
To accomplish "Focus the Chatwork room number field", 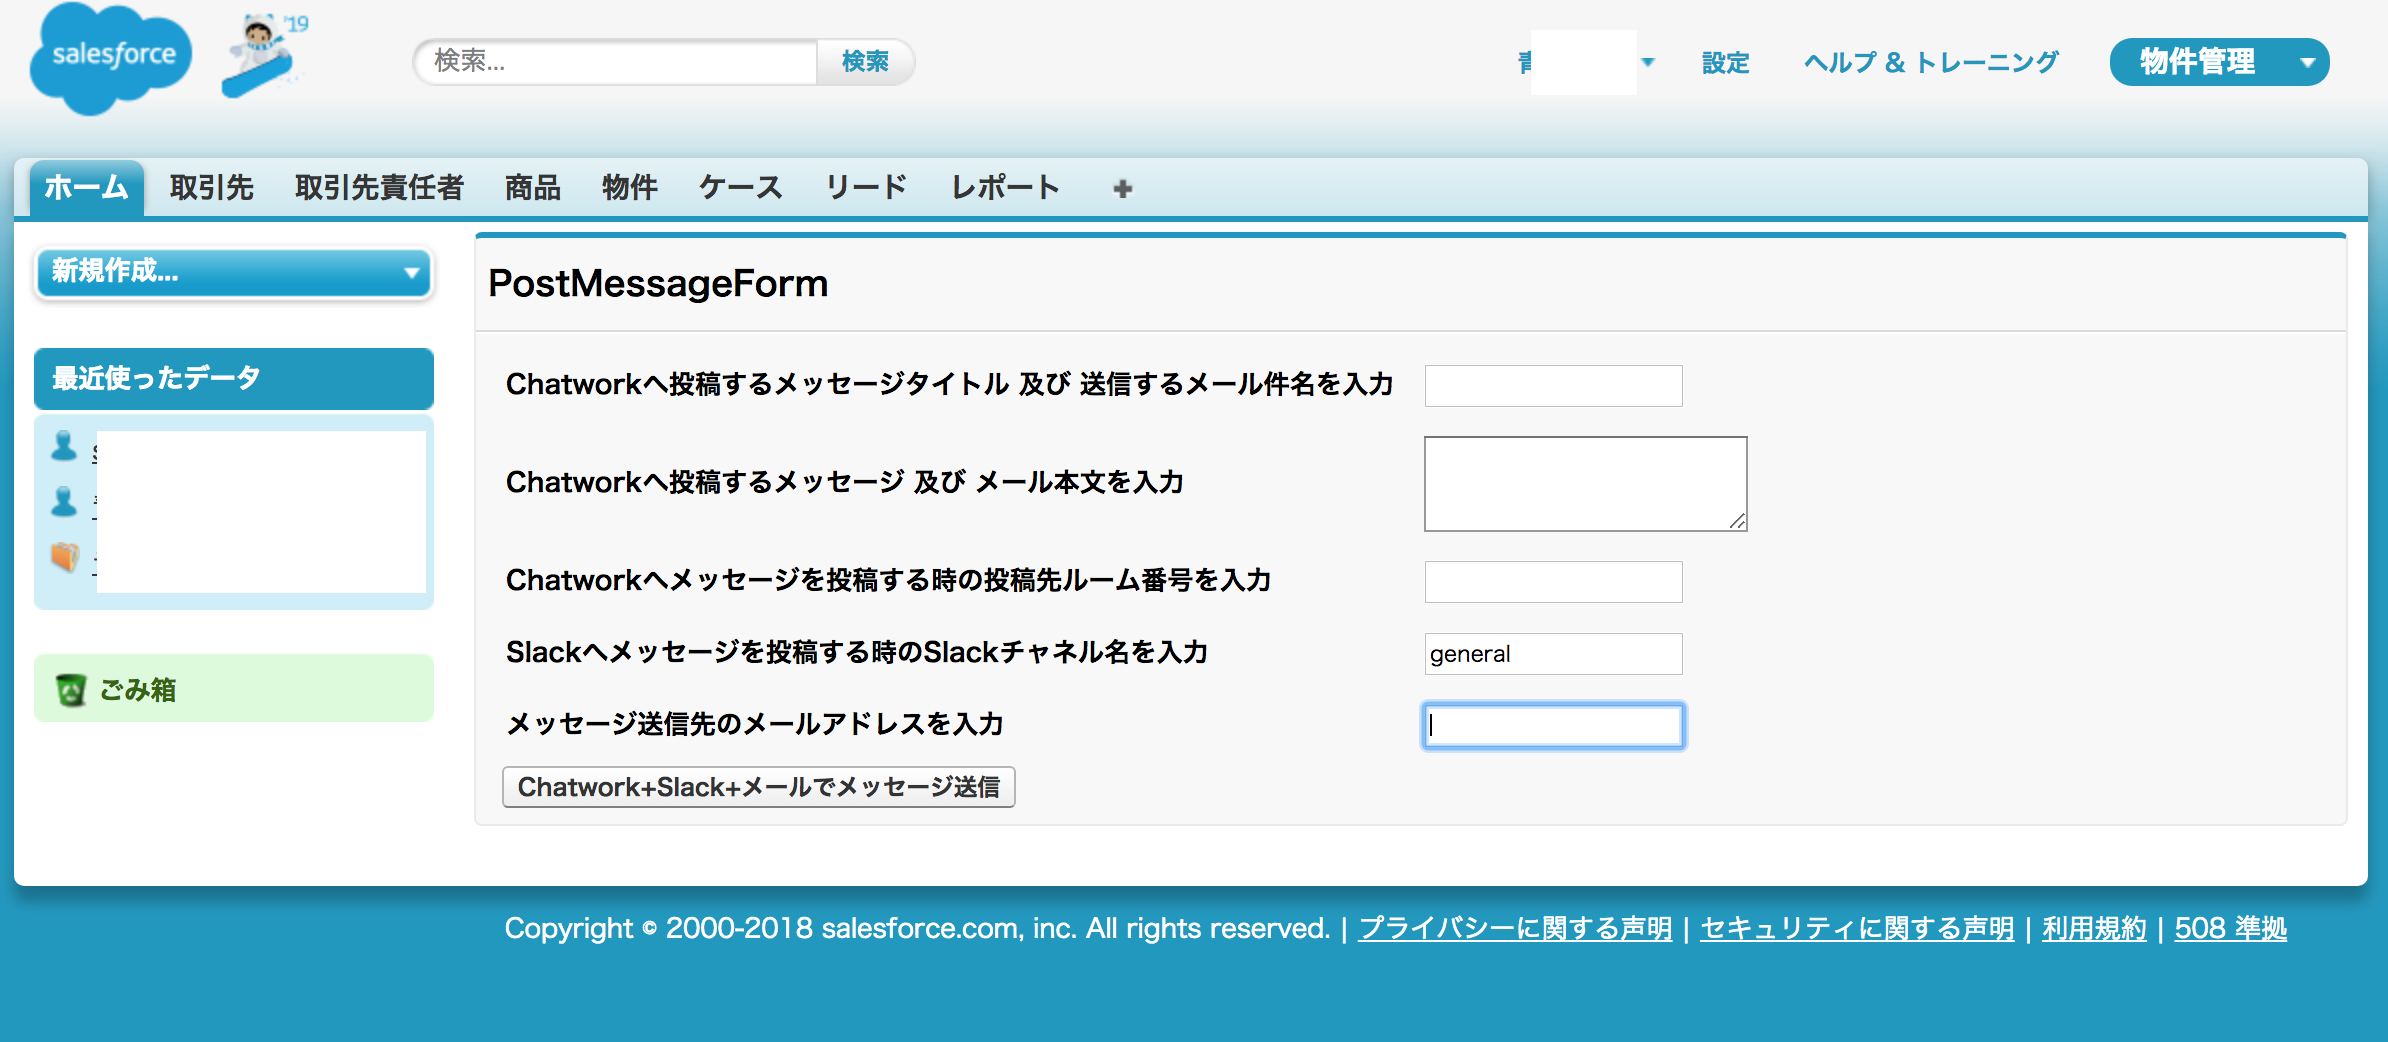I will 1553,582.
